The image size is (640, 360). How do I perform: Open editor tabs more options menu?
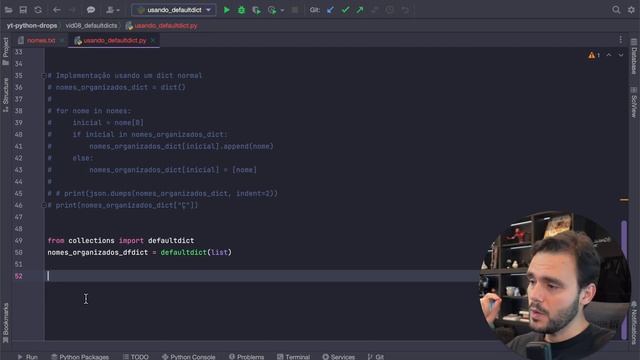[x=620, y=40]
